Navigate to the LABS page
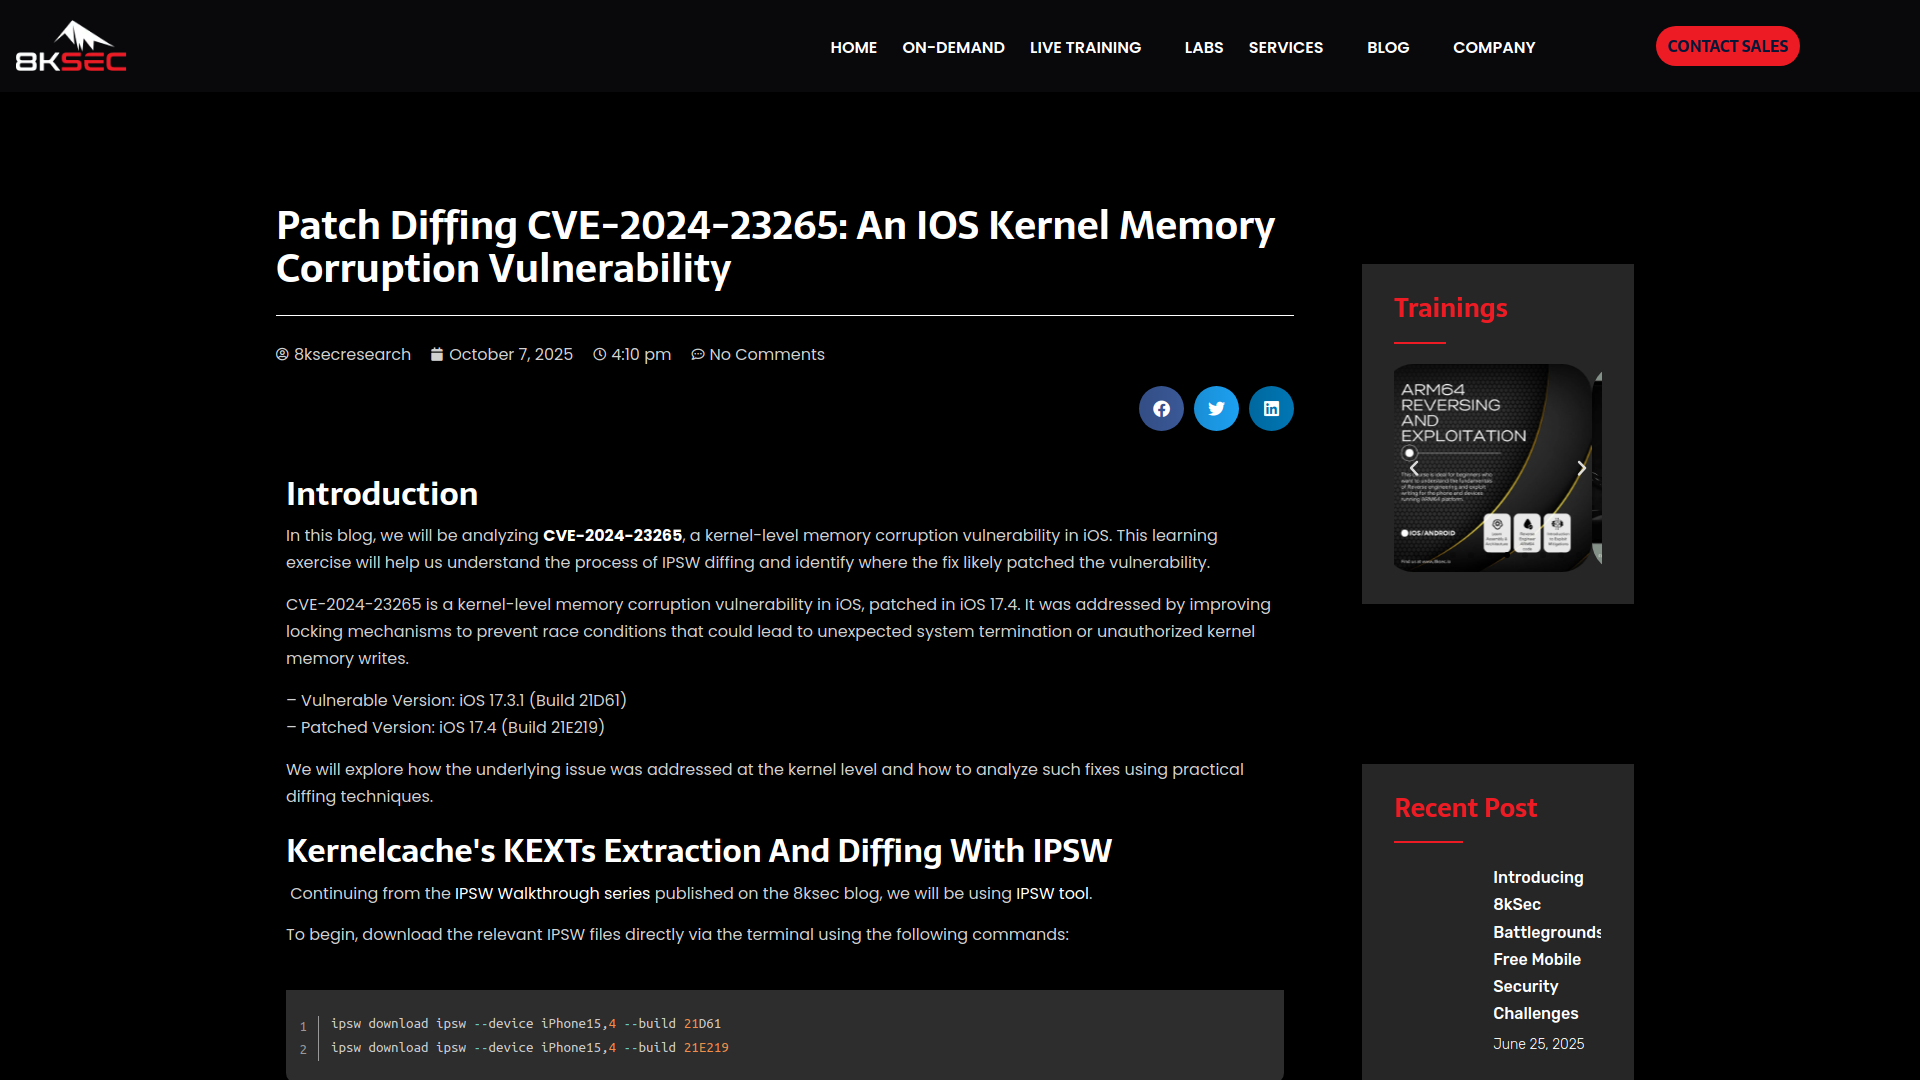 click(1203, 47)
